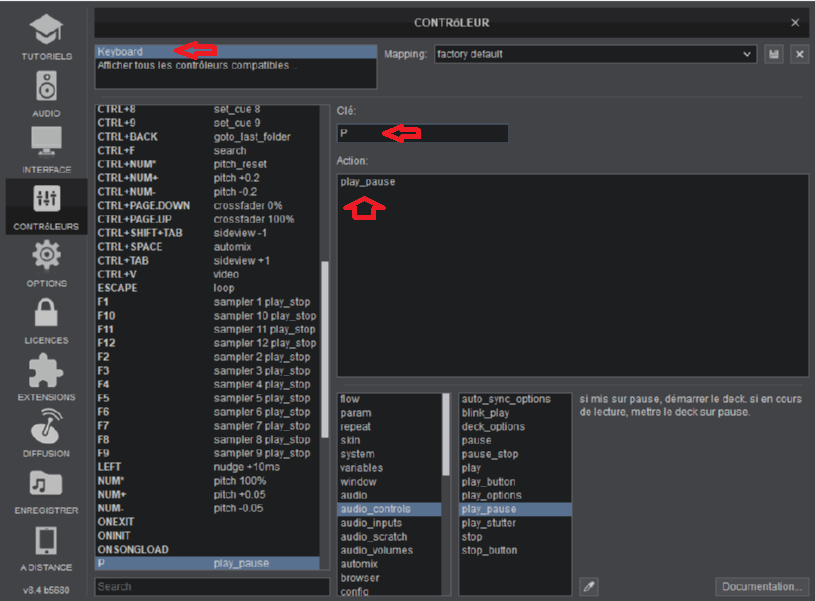Open the Options gear icon
This screenshot has height=601, width=815.
[46, 257]
